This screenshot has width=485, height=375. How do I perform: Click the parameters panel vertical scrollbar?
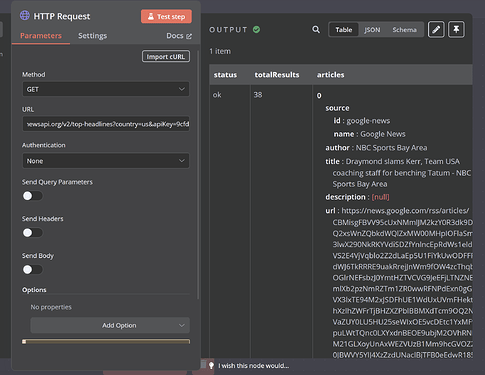(198, 175)
